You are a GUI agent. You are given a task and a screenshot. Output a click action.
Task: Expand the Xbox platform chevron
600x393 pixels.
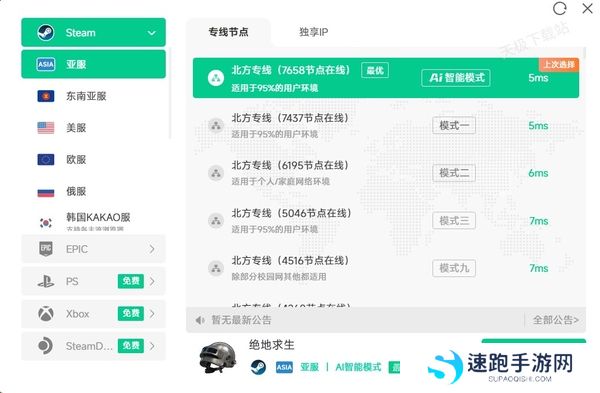[152, 314]
